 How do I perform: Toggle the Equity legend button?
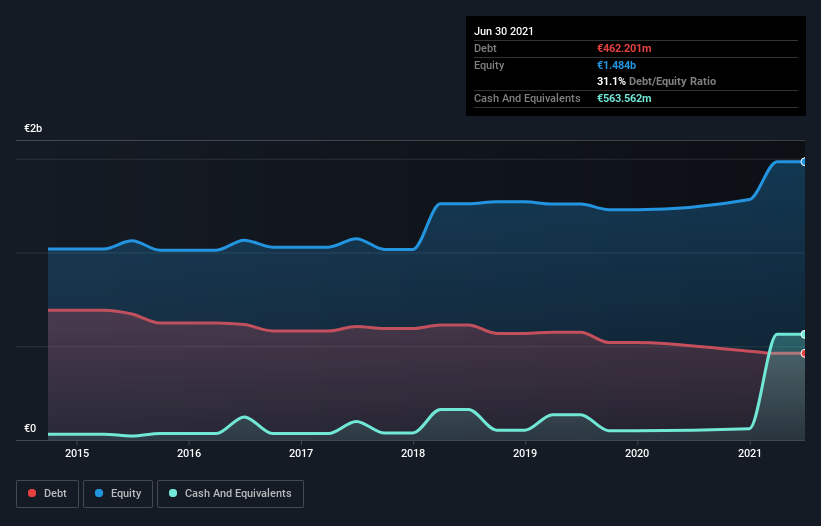tap(118, 494)
